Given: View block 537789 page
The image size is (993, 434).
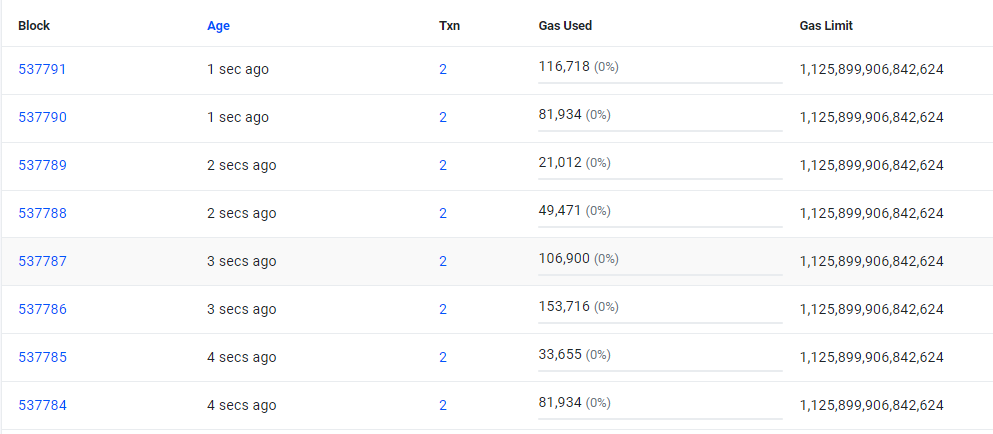Looking at the screenshot, I should [42, 165].
